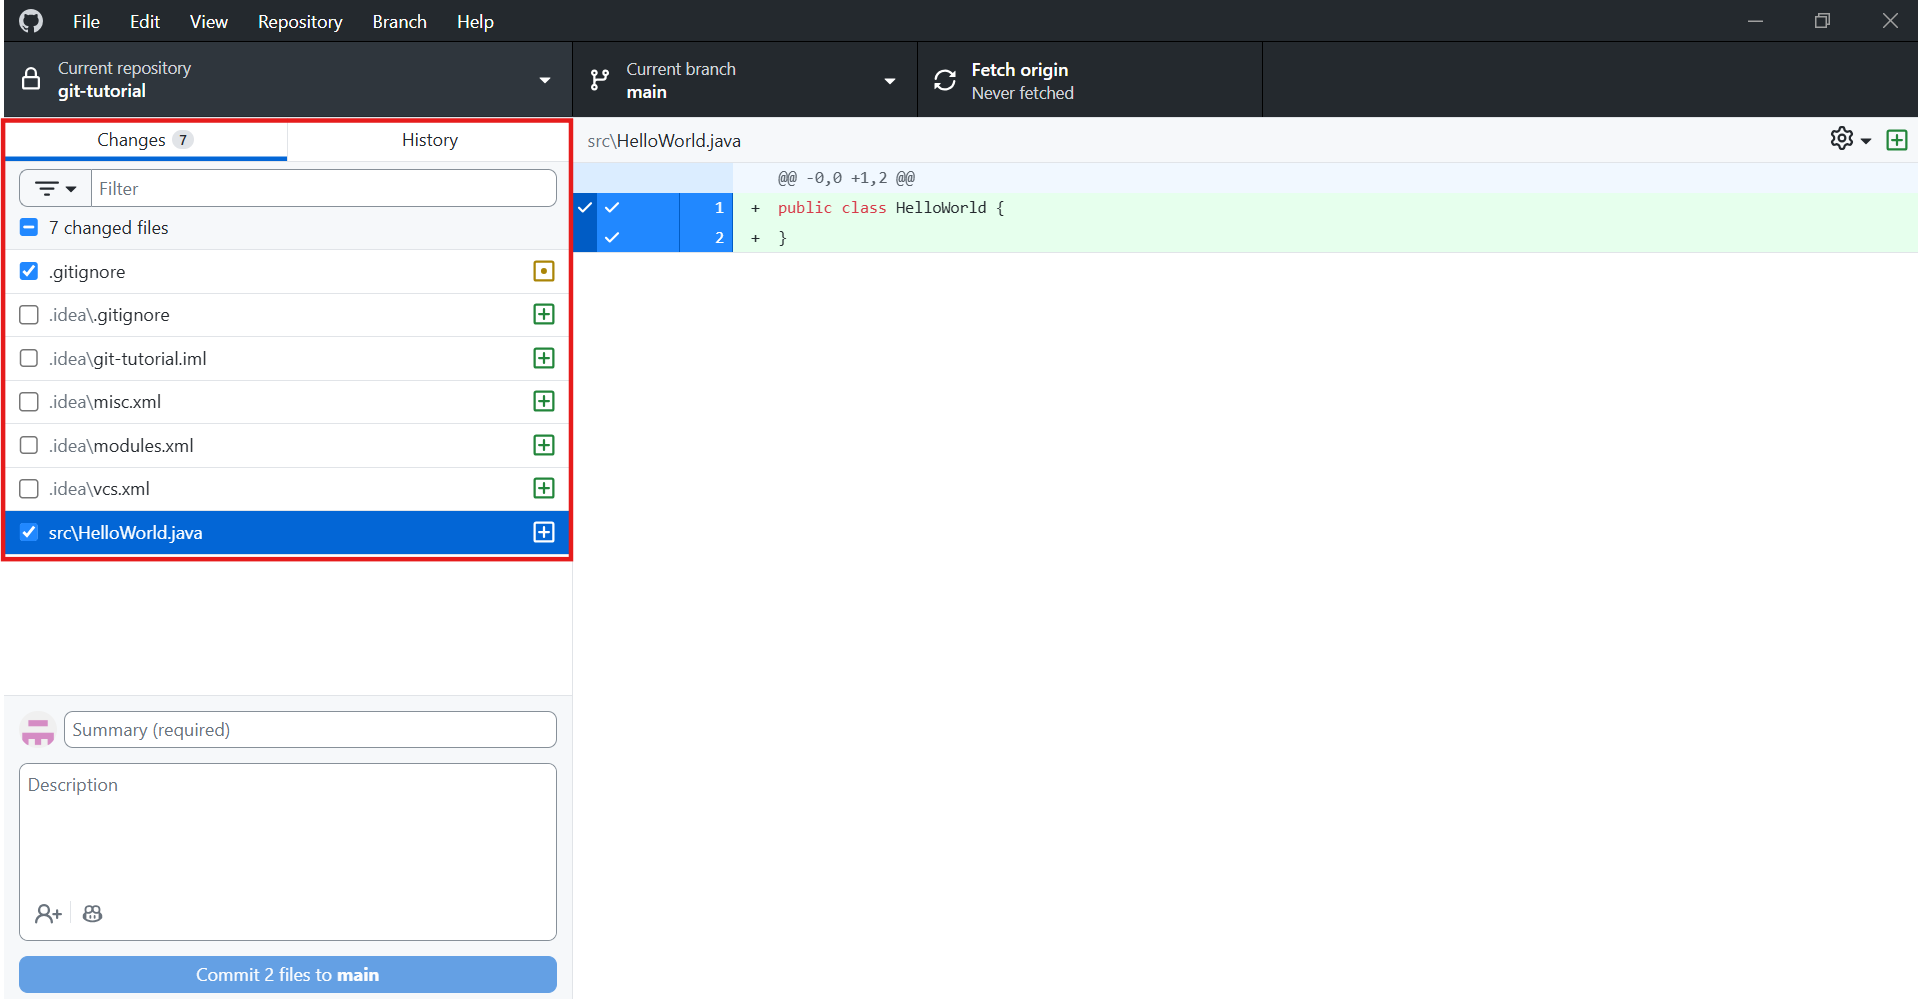
Task: Open the filter options dropdown
Action: pos(55,188)
